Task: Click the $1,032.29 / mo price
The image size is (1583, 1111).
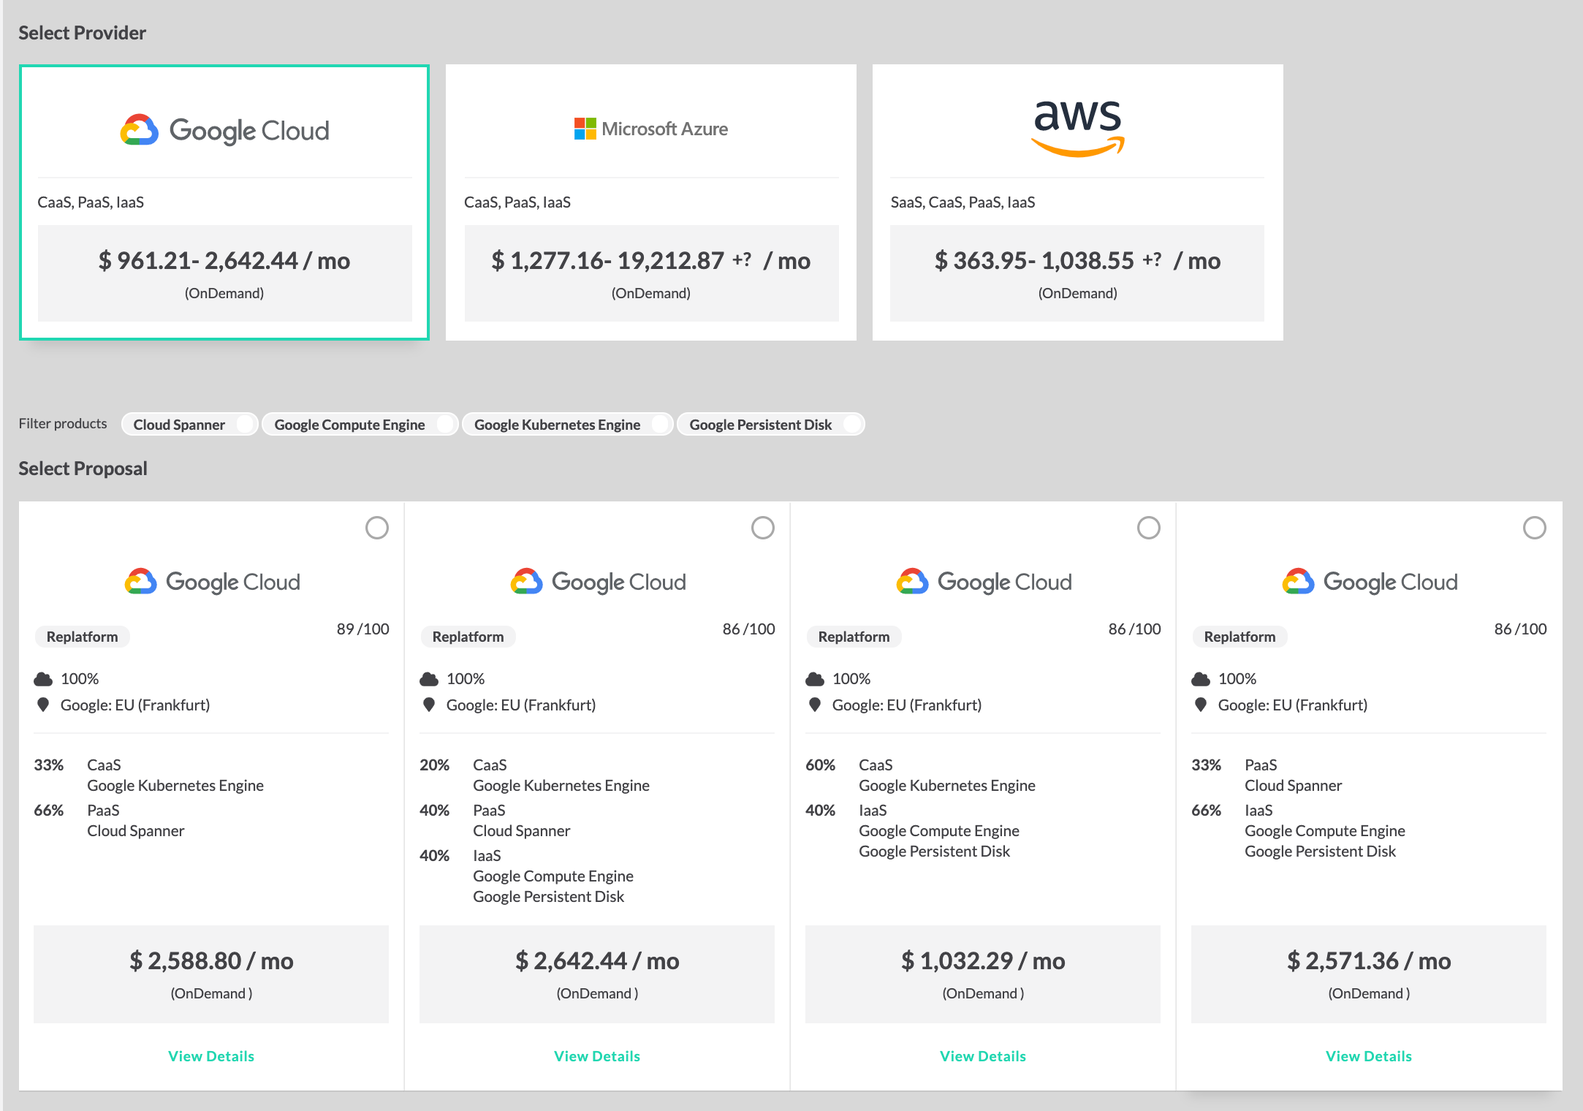Action: click(x=983, y=961)
